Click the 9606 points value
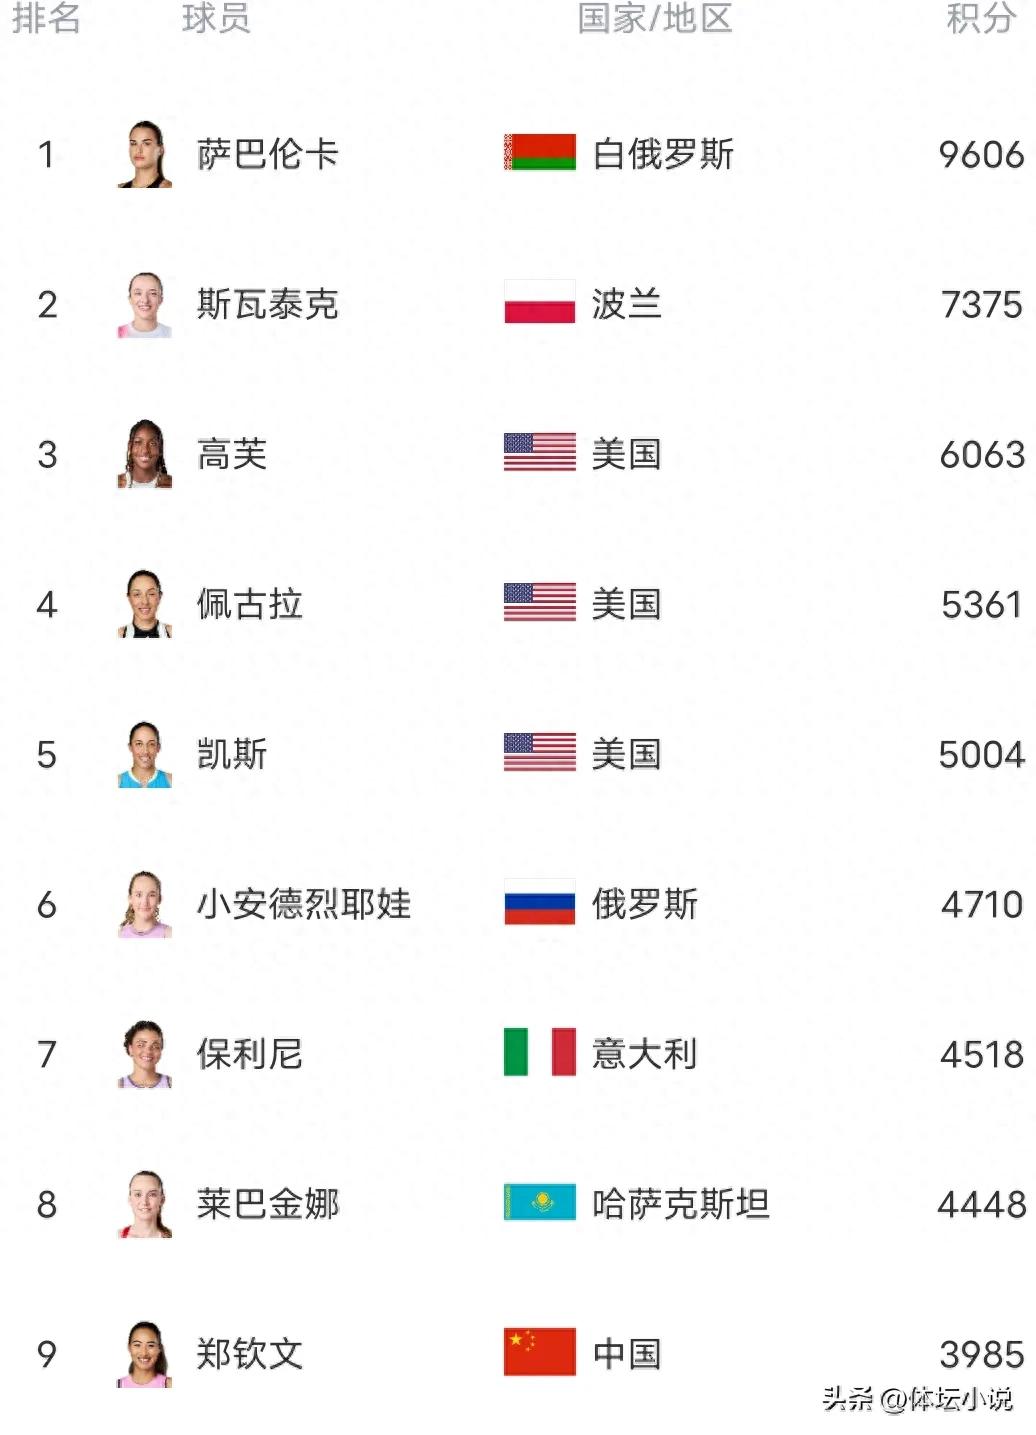This screenshot has width=1036, height=1435. [980, 154]
